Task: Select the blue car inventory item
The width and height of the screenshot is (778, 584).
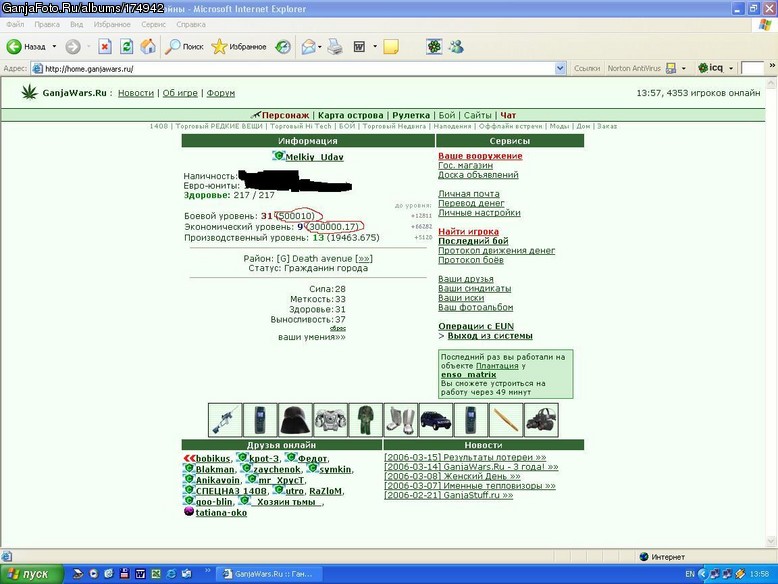Action: coord(436,420)
